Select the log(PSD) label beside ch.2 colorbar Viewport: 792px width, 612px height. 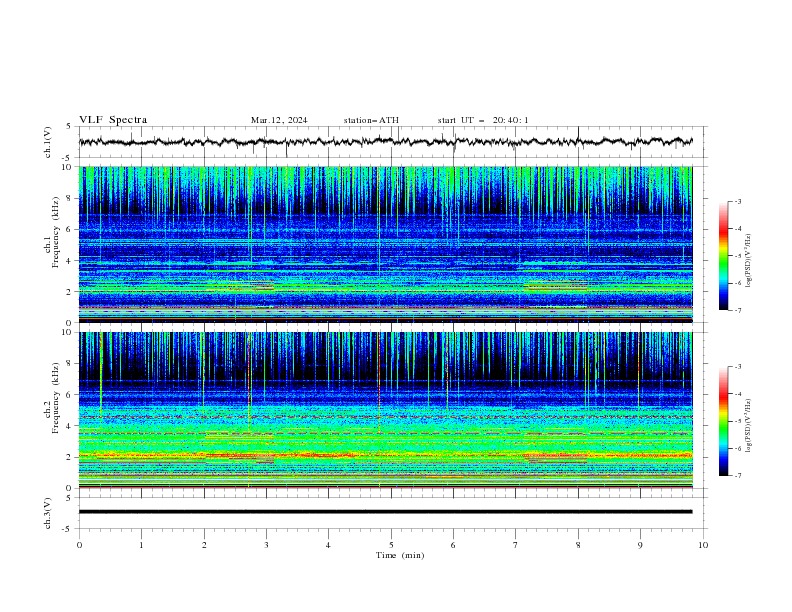(x=749, y=425)
